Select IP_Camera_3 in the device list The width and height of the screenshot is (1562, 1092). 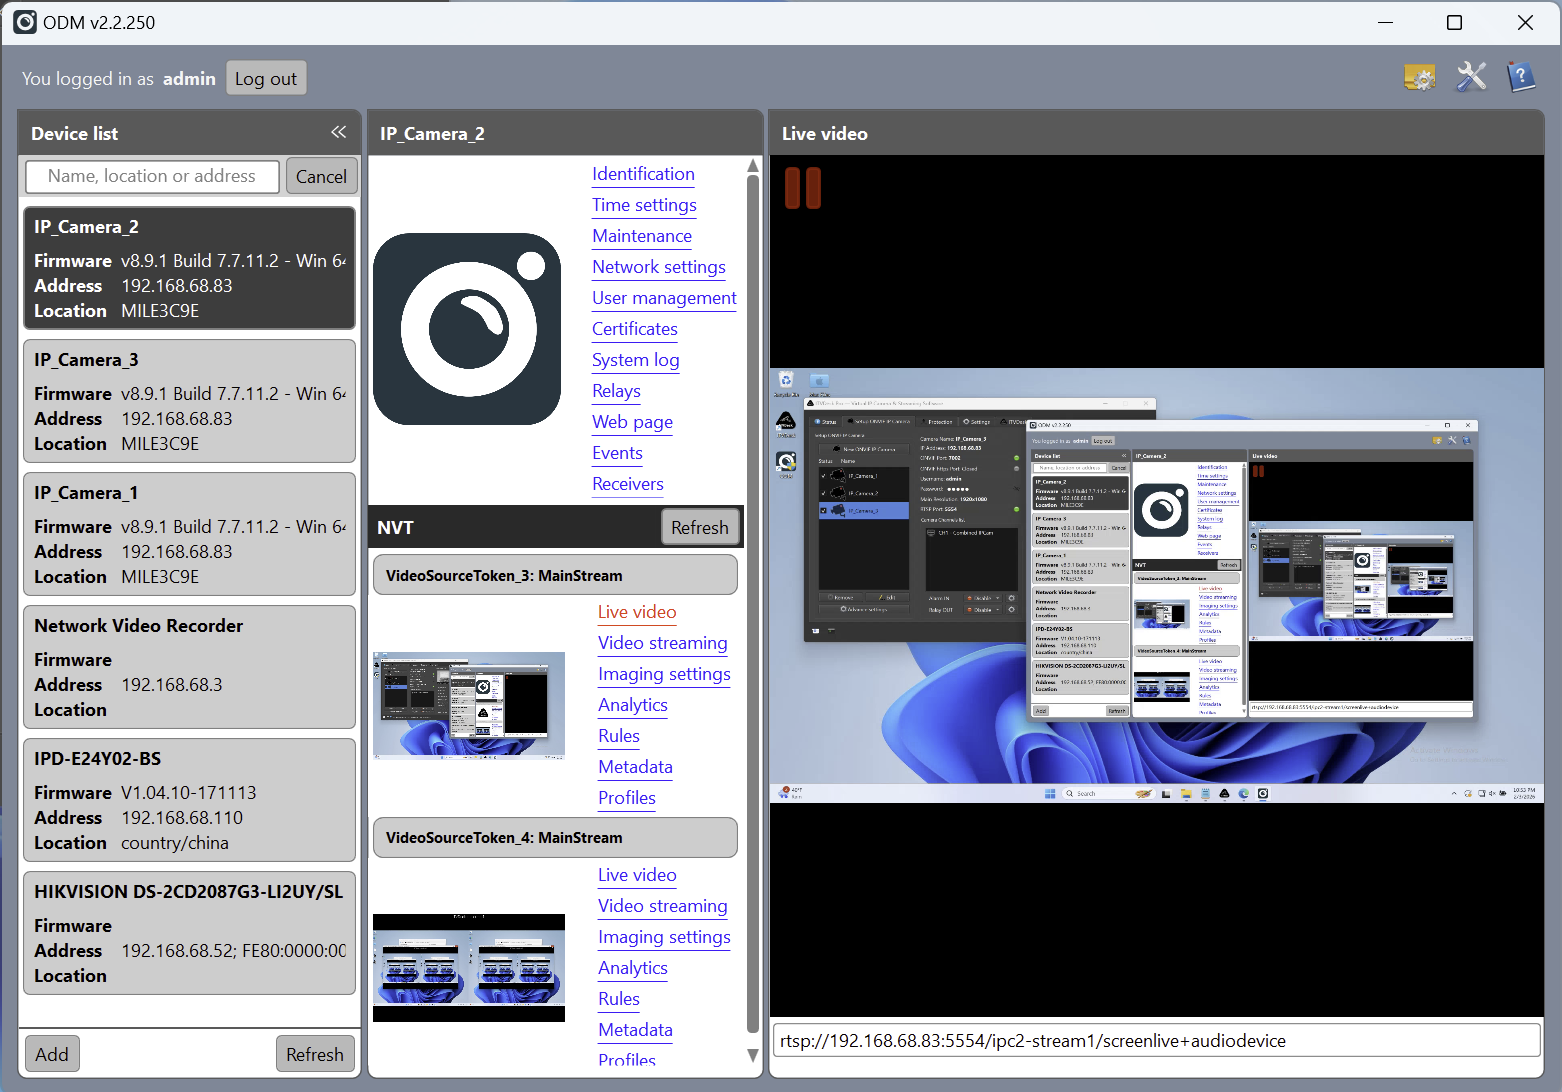click(x=189, y=401)
